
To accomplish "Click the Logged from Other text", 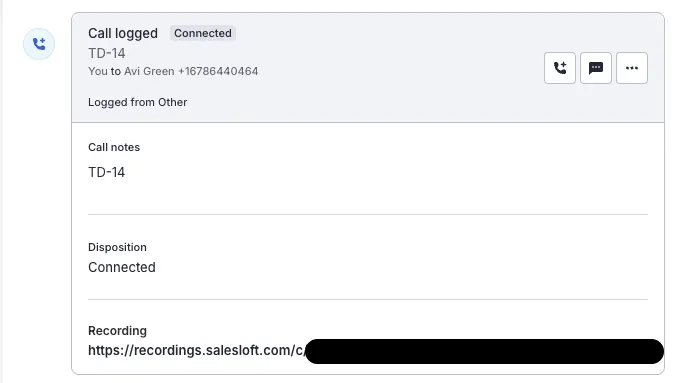I will click(137, 102).
